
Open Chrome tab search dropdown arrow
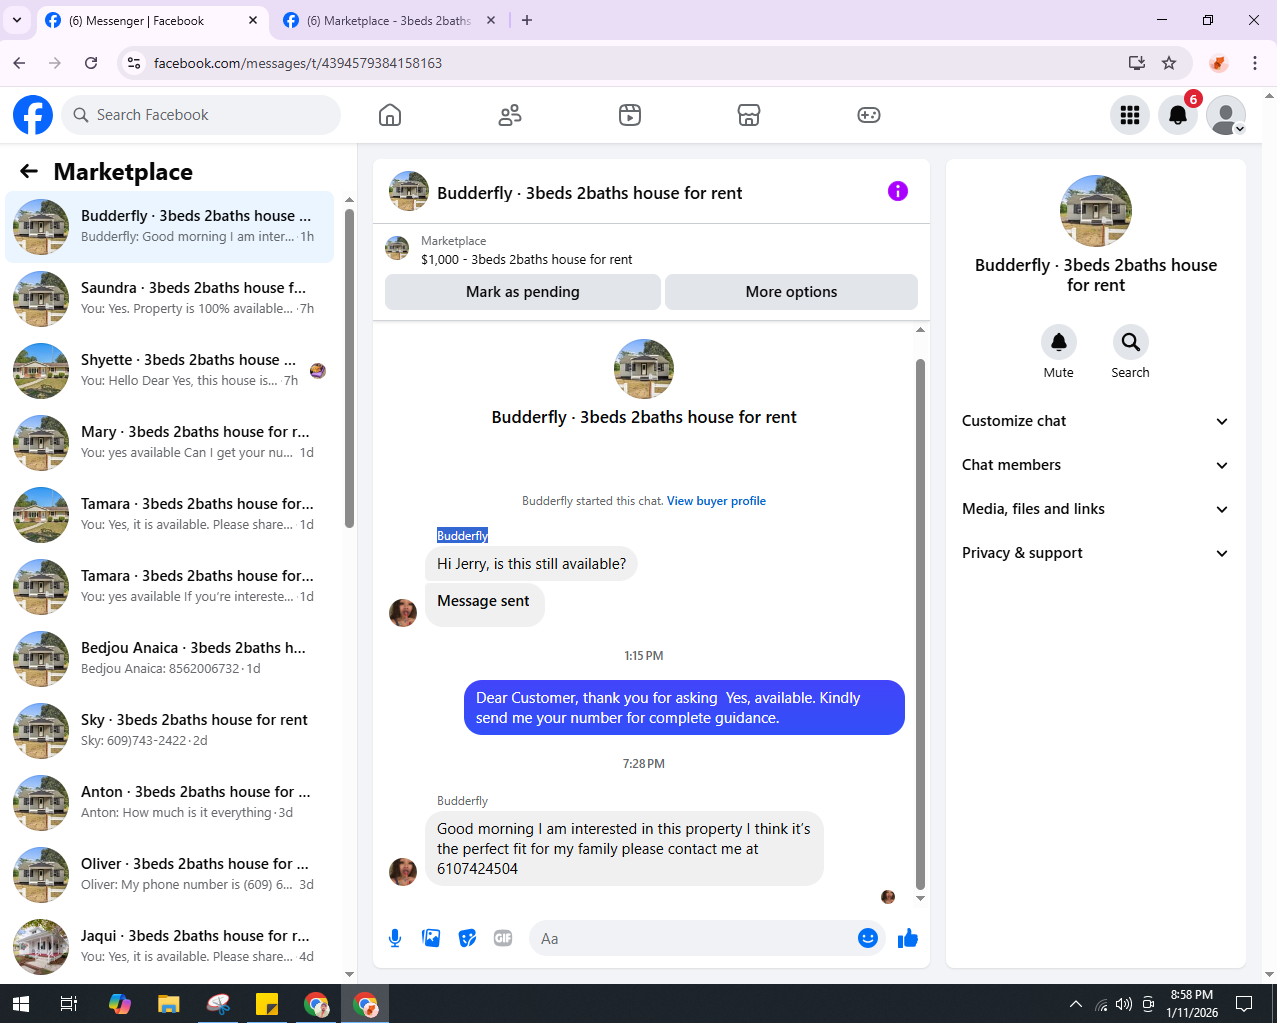pyautogui.click(x=17, y=20)
